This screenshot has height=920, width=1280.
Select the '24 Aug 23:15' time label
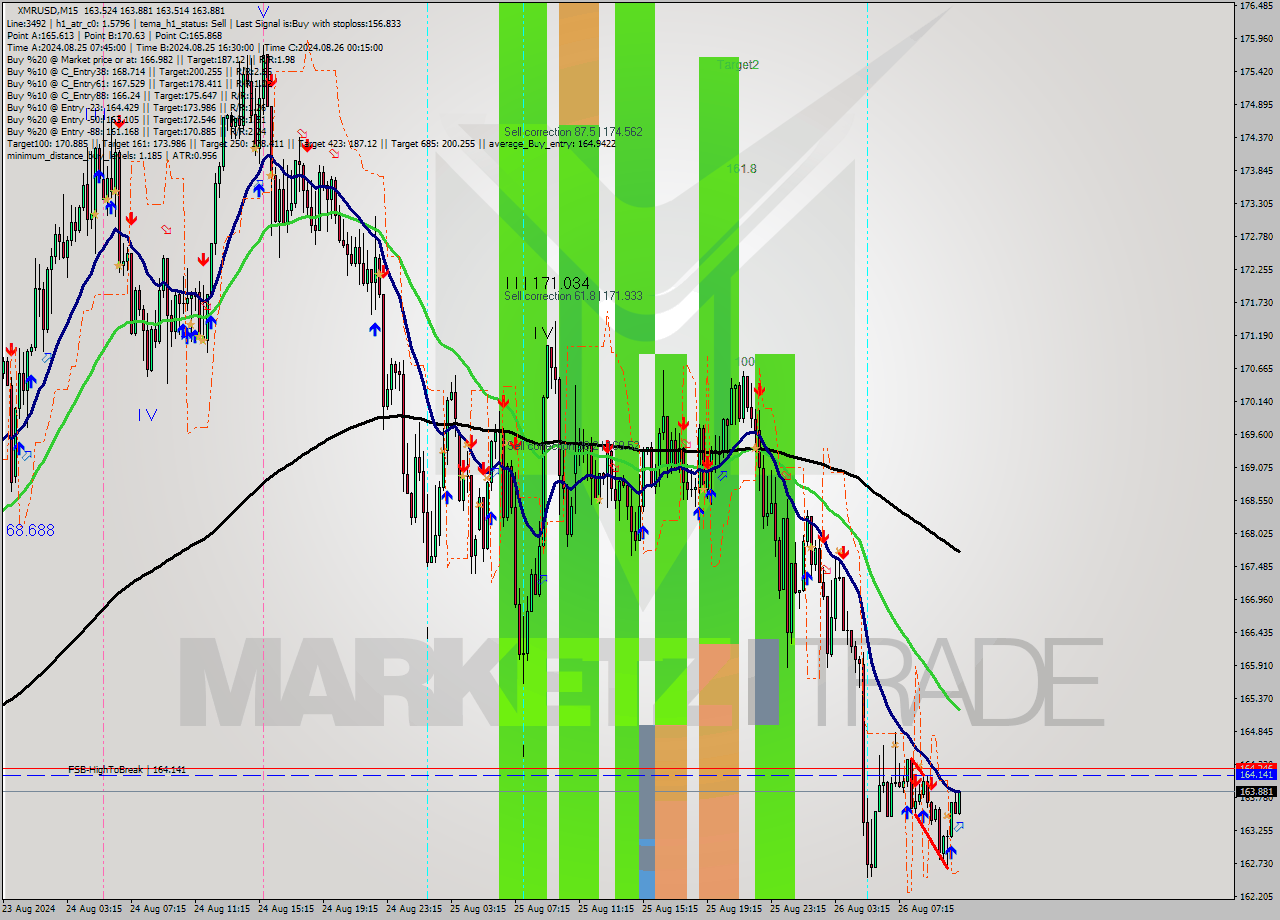coord(414,909)
